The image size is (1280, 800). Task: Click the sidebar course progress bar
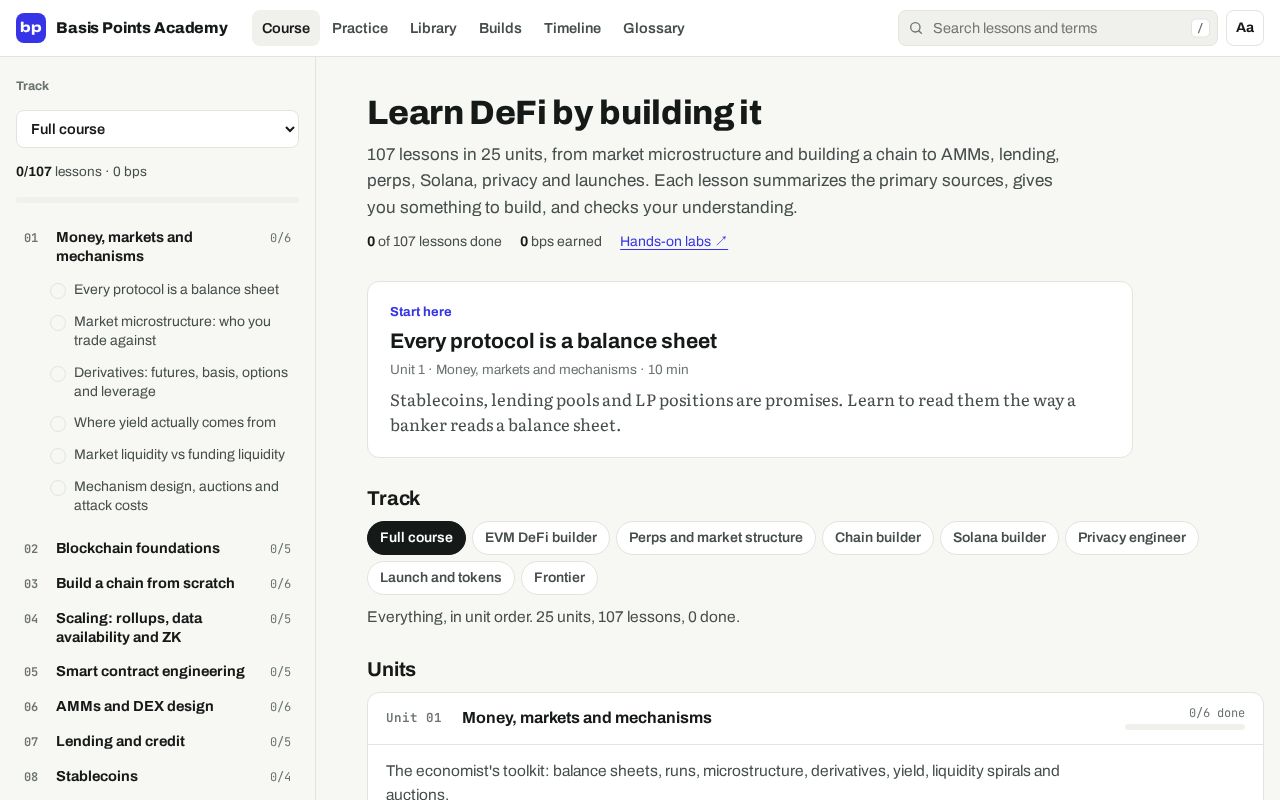click(157, 200)
